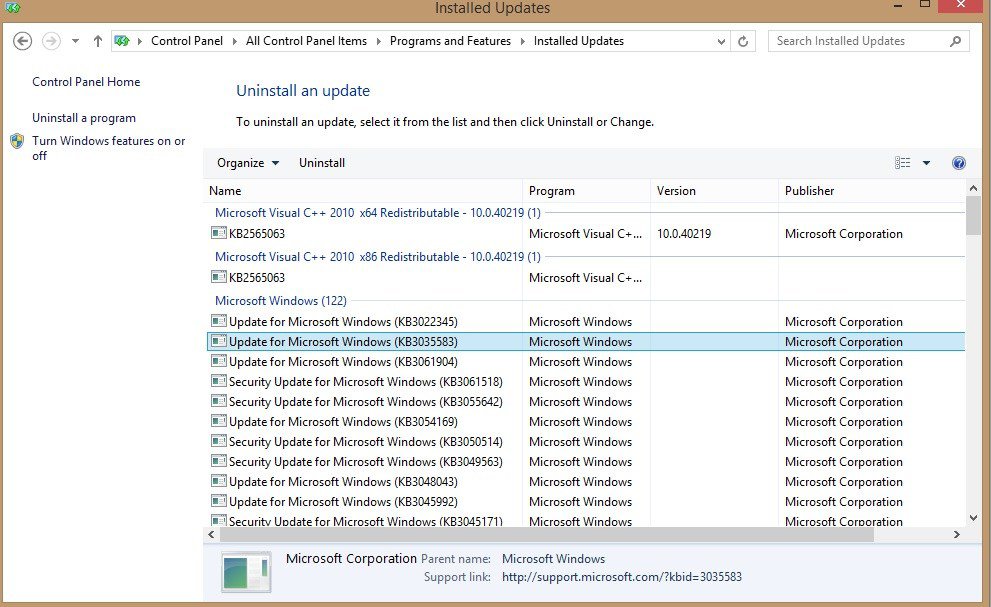This screenshot has width=991, height=607.
Task: Click the change view icon
Action: tap(903, 163)
